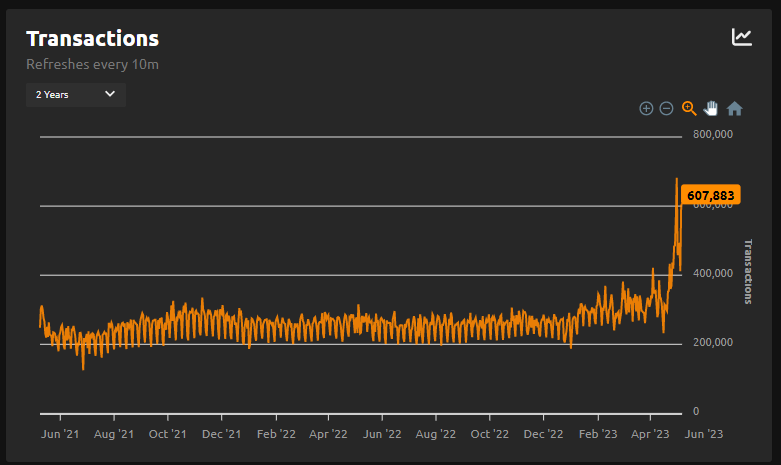
Task: Select the magnifier selection zoom tool
Action: point(689,109)
